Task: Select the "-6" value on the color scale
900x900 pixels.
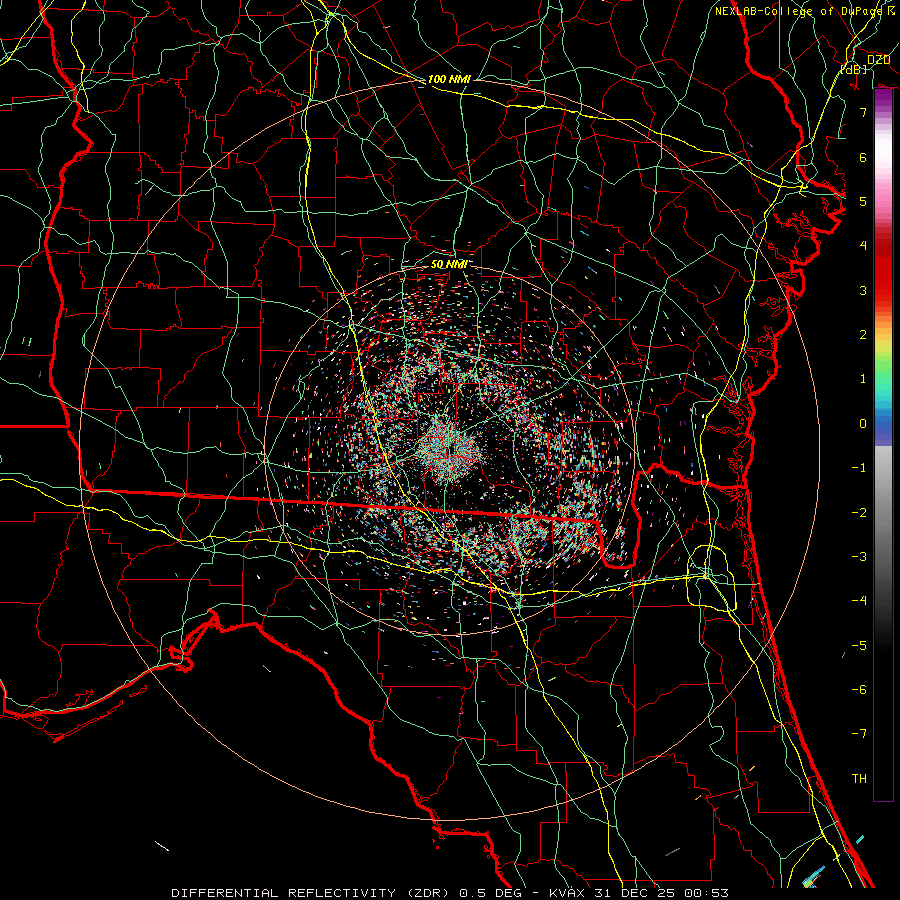Action: [x=859, y=690]
